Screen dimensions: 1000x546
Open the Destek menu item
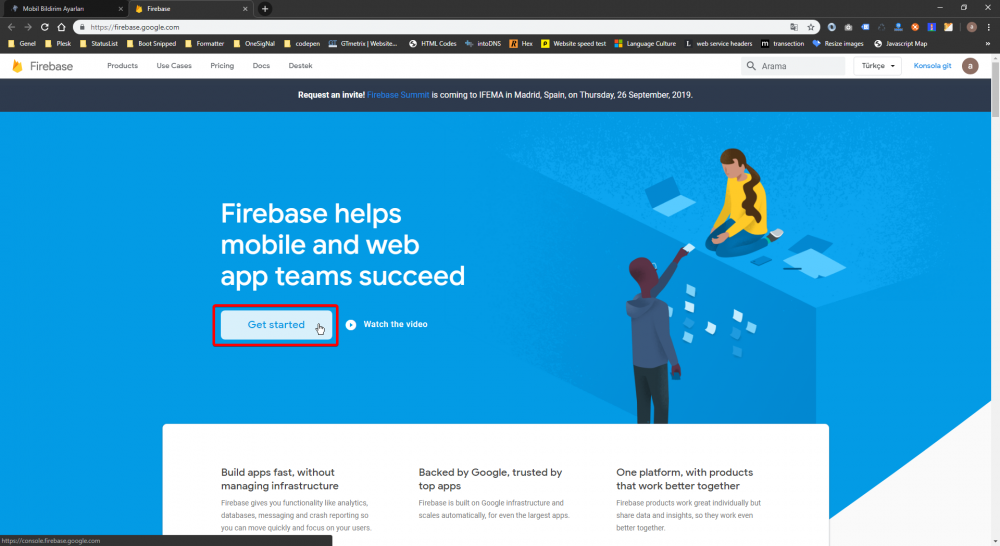[300, 66]
